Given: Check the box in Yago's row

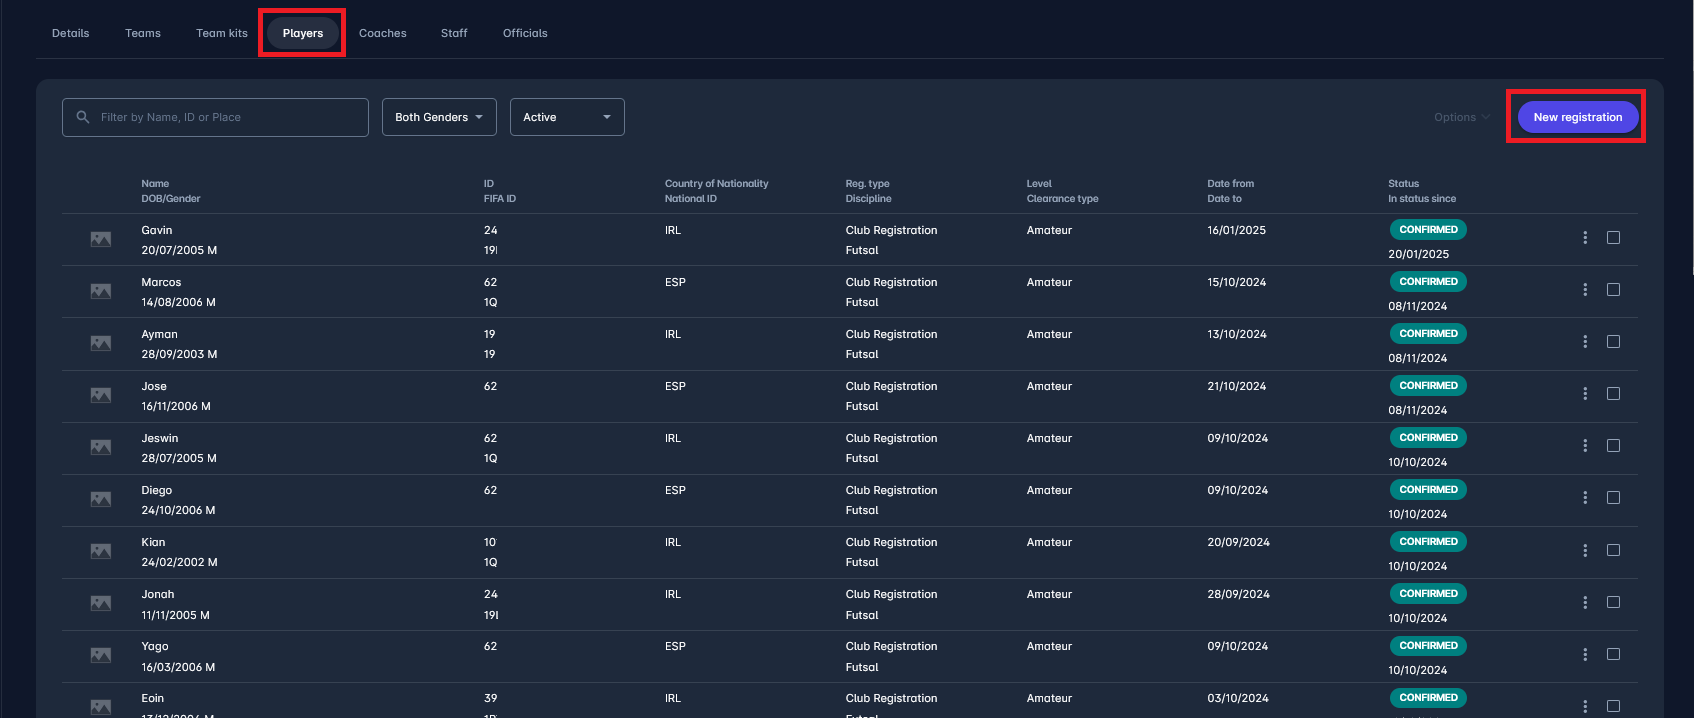Looking at the screenshot, I should point(1613,654).
